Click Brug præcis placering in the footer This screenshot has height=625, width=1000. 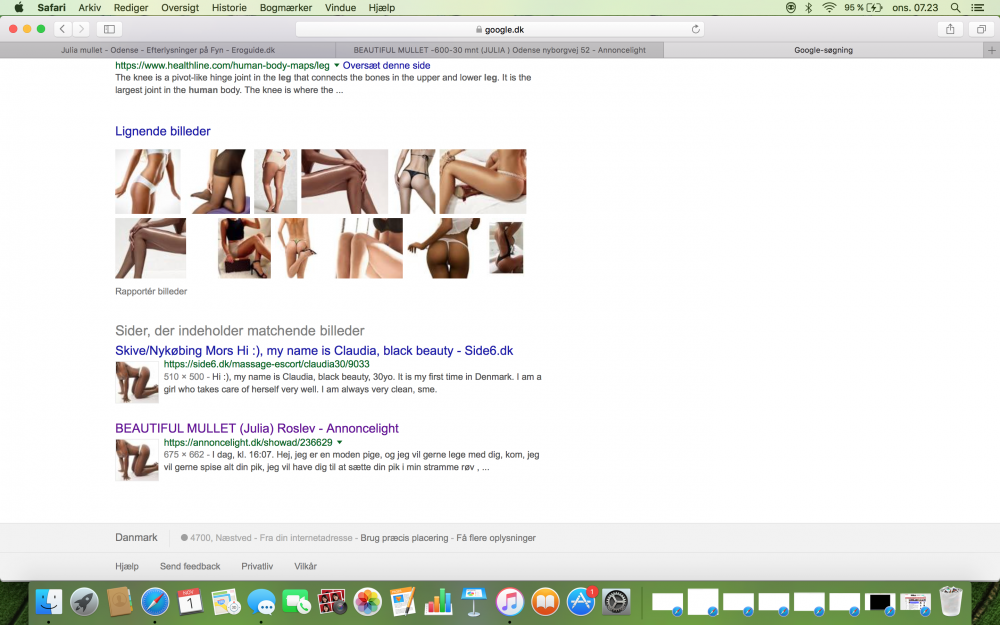(x=404, y=538)
